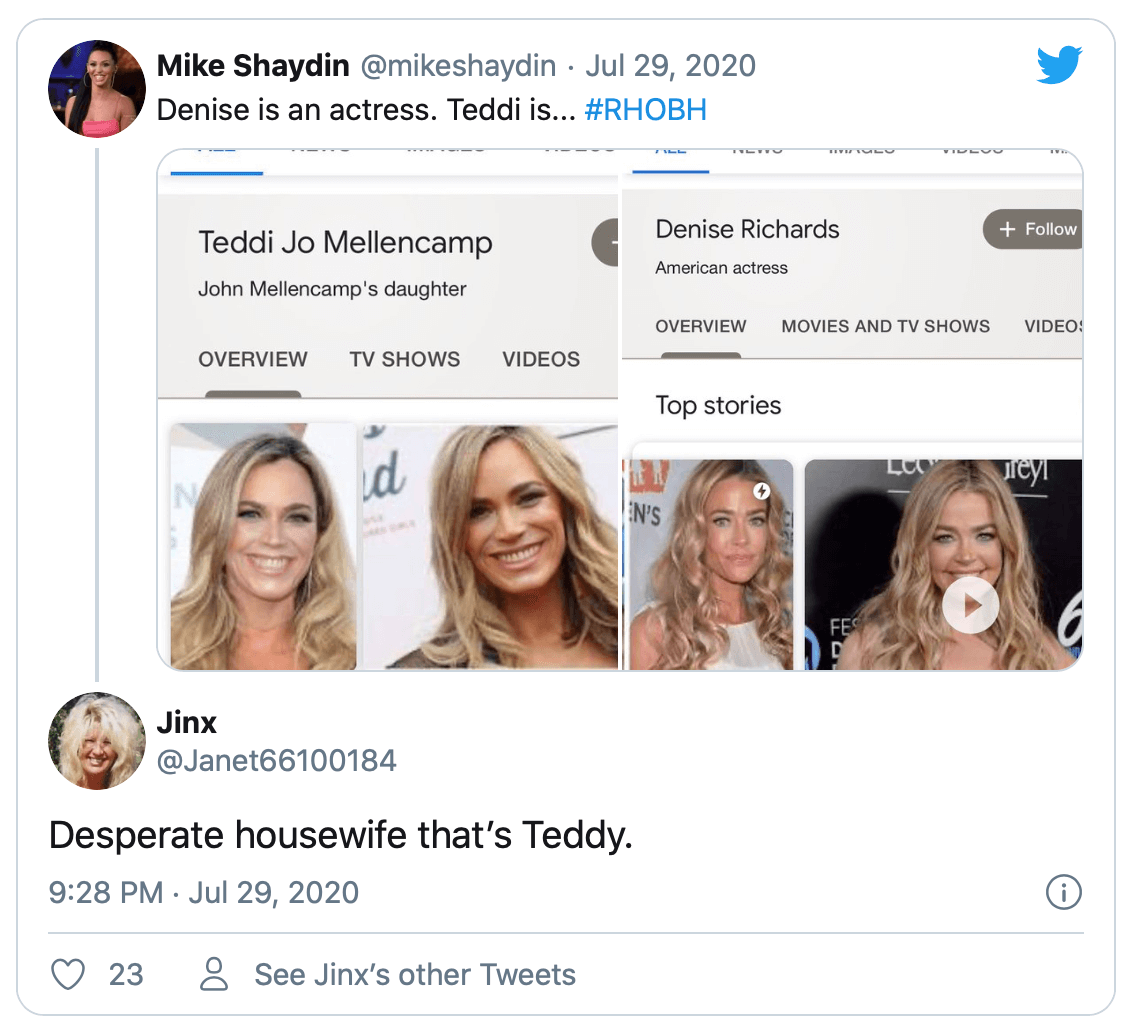The image size is (1138, 1032).
Task: Click See Jinx's other Tweets link
Action: pos(415,974)
